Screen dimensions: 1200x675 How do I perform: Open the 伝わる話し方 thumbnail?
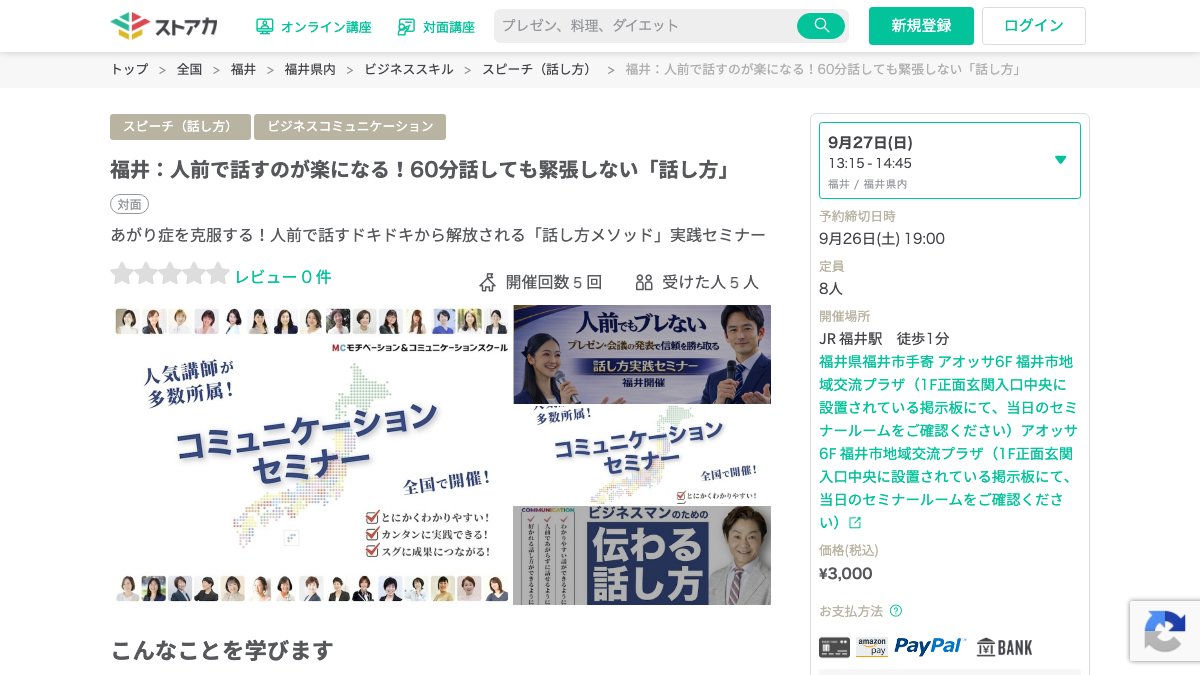(x=642, y=555)
